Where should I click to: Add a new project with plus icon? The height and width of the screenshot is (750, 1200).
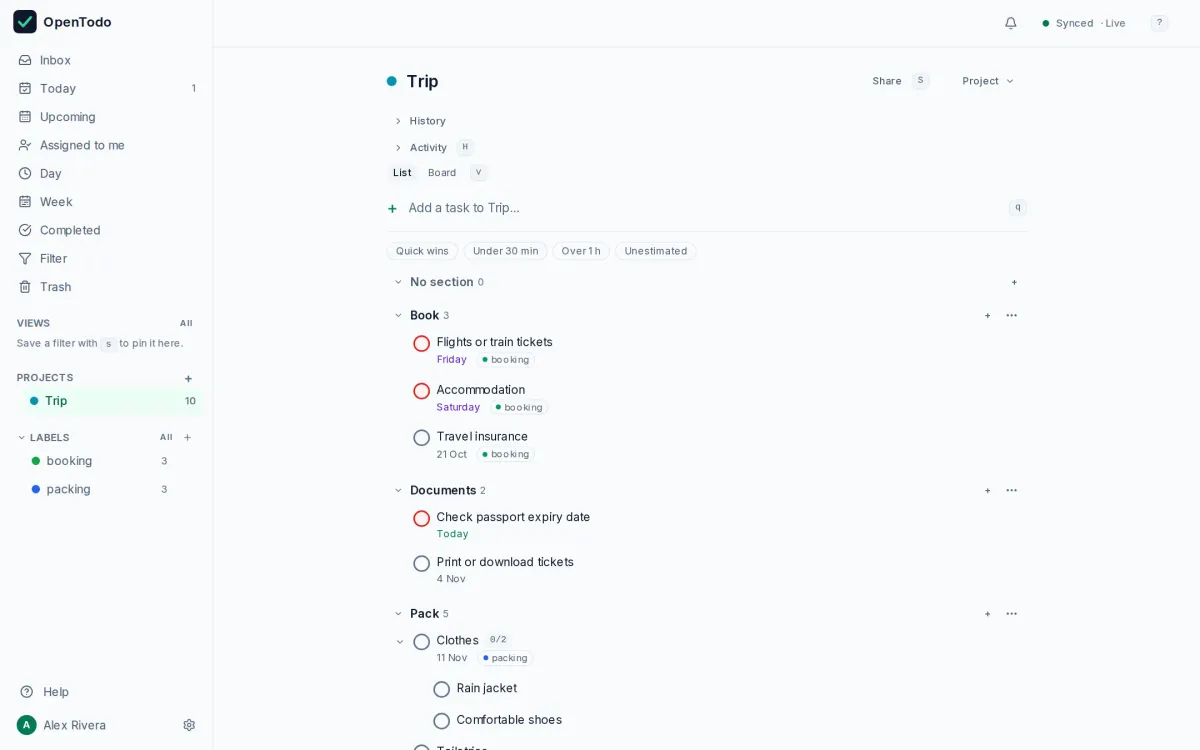(188, 378)
